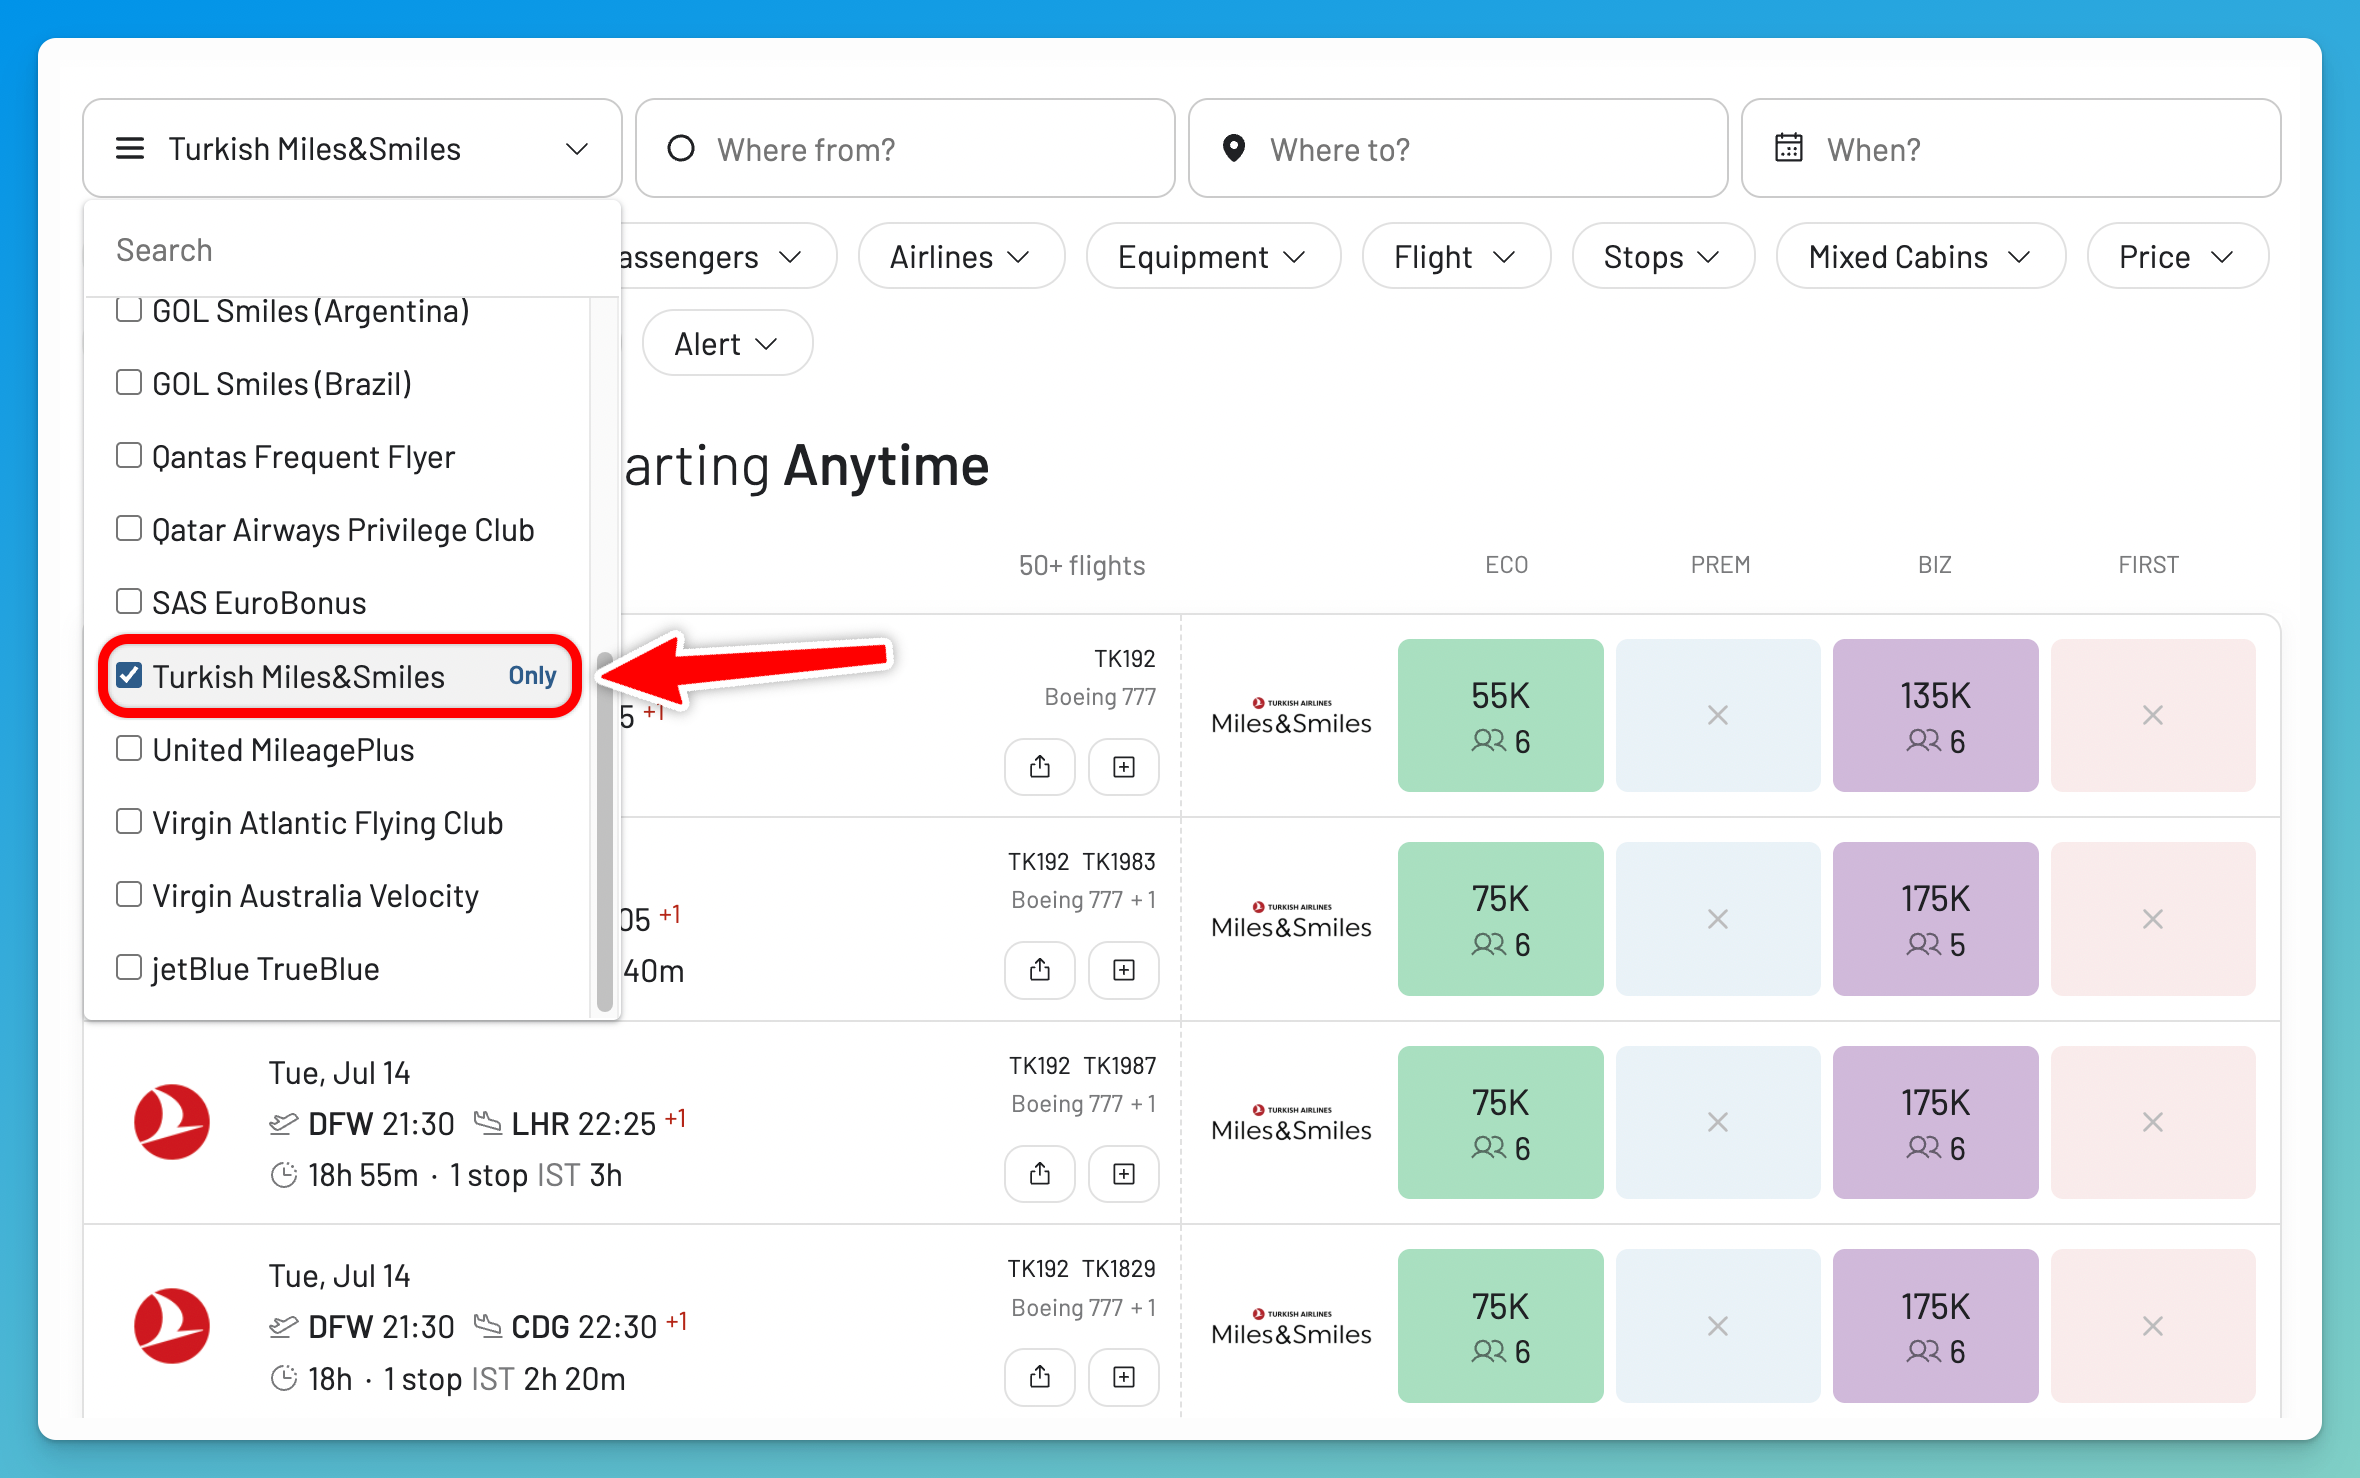Open the Alert button

pyautogui.click(x=727, y=343)
